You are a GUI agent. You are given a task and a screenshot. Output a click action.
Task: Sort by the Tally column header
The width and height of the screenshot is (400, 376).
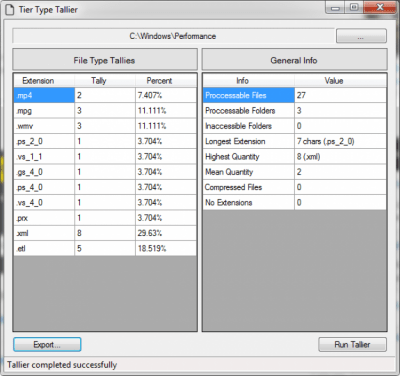tap(105, 81)
